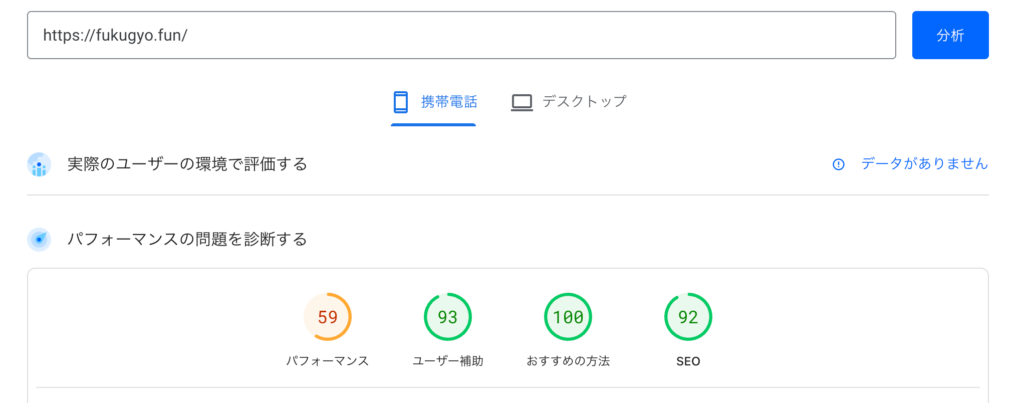Click the おすすめの方法 score label
The width and height of the screenshot is (1024, 403).
pos(568,361)
